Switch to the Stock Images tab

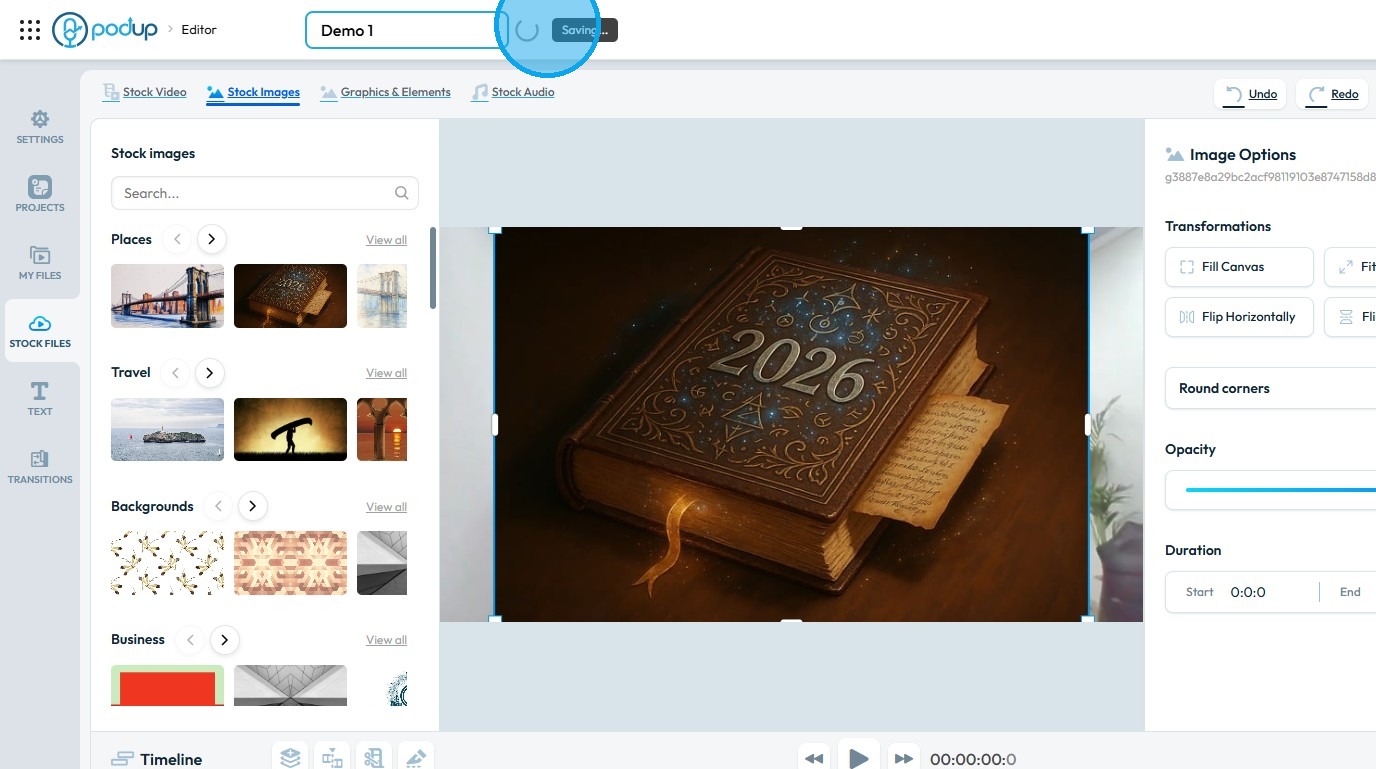253,92
